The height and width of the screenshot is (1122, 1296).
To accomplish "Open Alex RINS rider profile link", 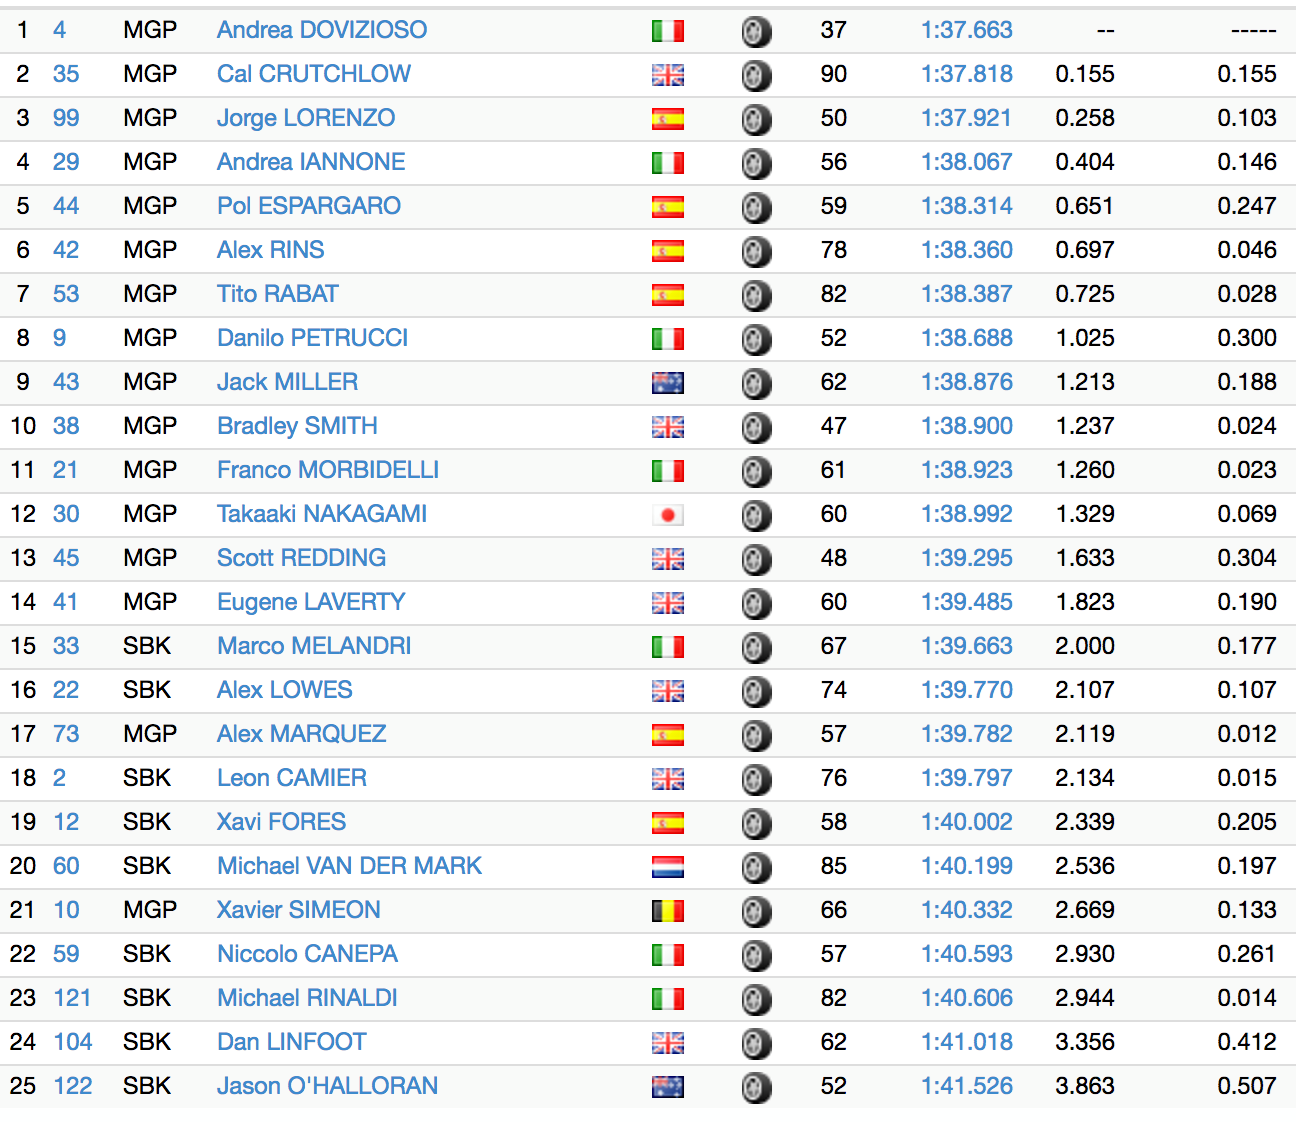I will click(x=270, y=250).
